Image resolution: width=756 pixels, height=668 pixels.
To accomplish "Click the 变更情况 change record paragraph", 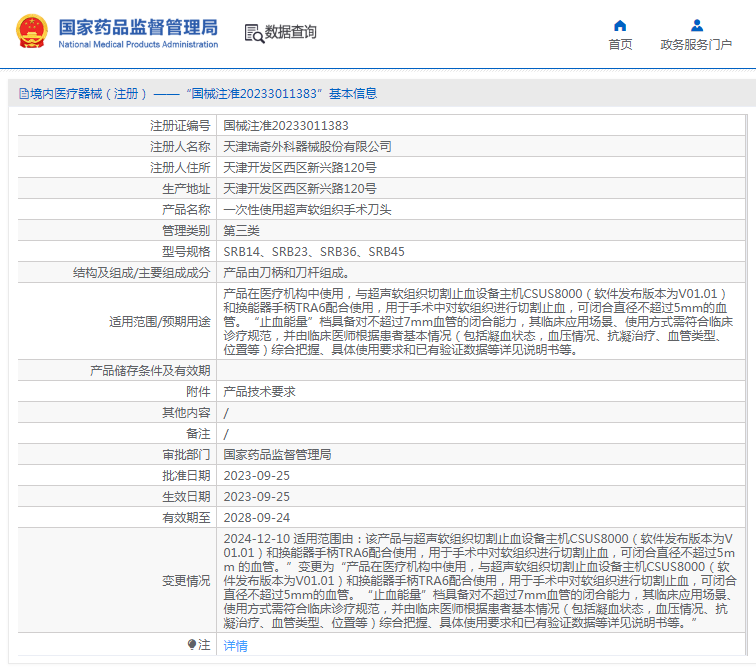I will click(x=480, y=581).
